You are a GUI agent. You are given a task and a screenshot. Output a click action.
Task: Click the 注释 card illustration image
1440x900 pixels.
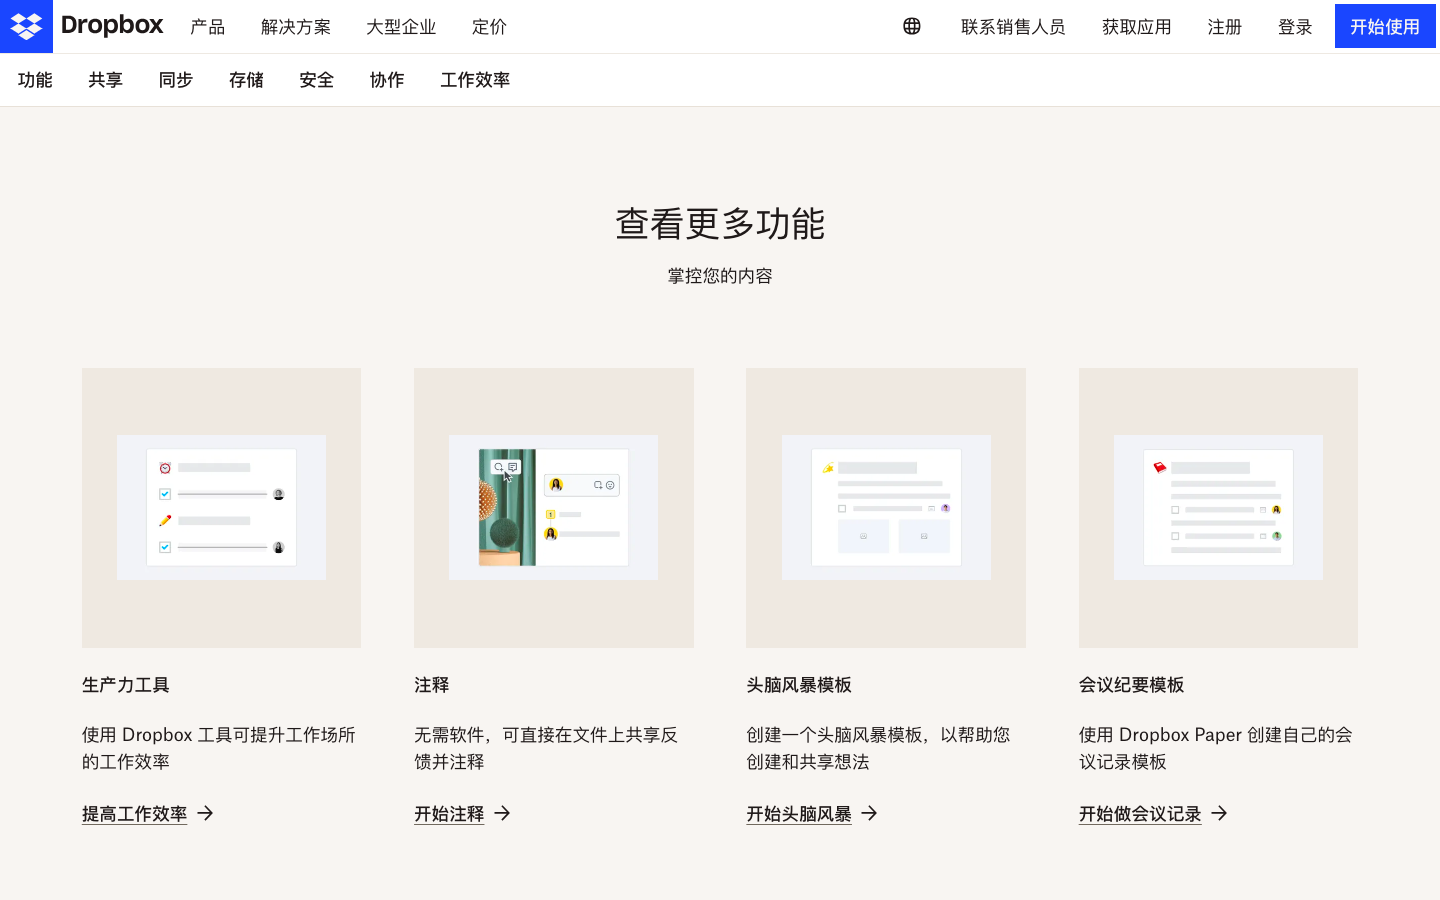click(553, 507)
